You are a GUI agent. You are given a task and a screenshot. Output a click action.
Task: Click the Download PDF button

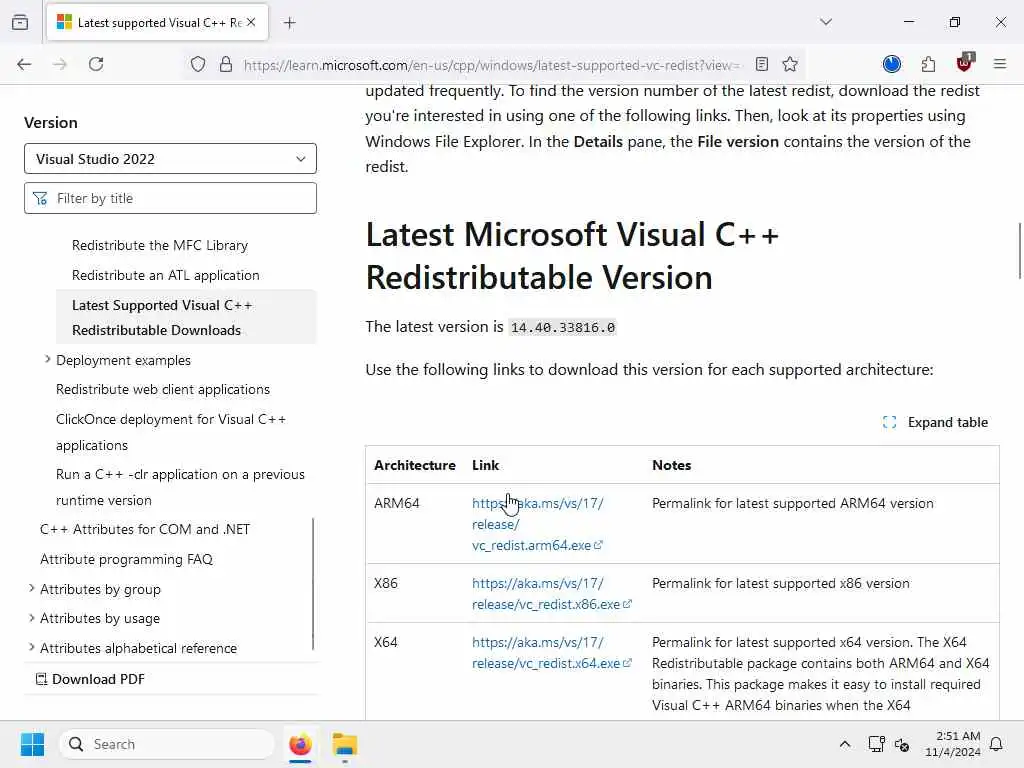[90, 679]
